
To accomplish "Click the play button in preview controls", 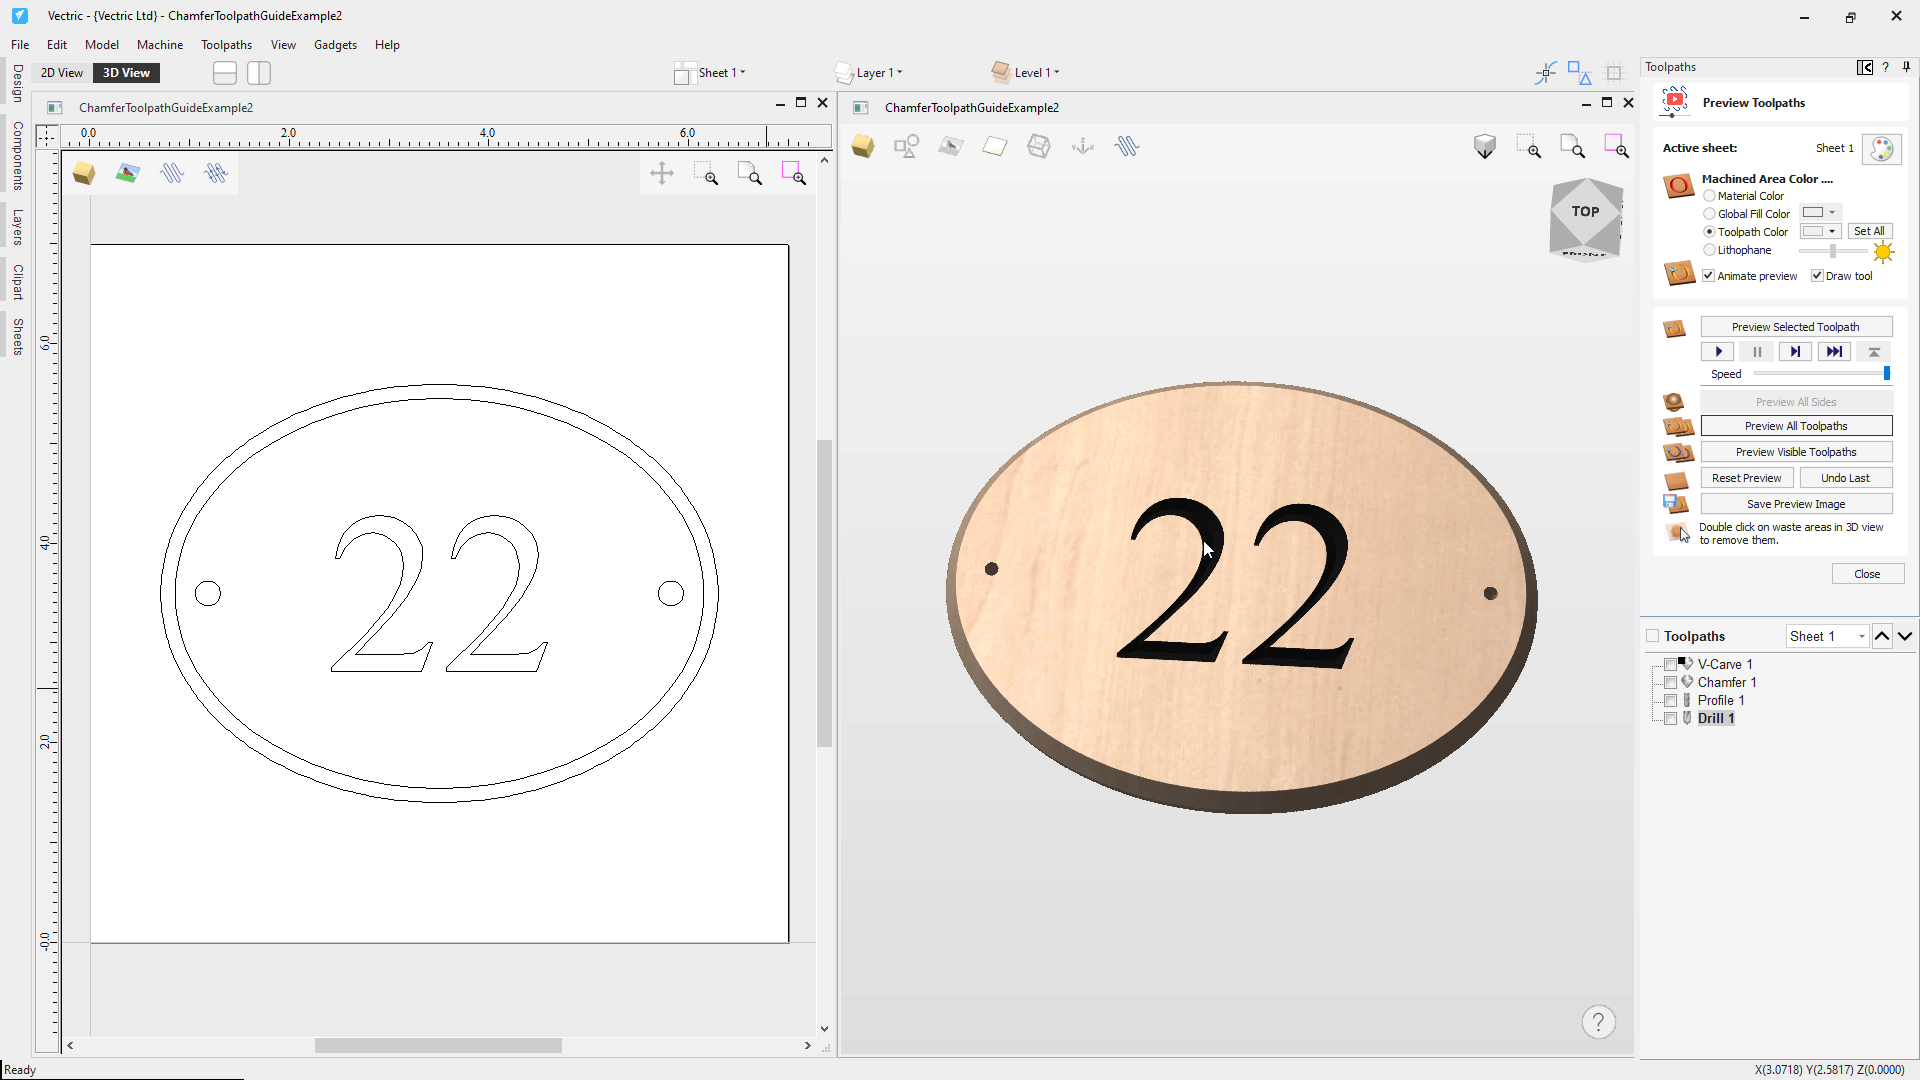I will tap(1718, 352).
